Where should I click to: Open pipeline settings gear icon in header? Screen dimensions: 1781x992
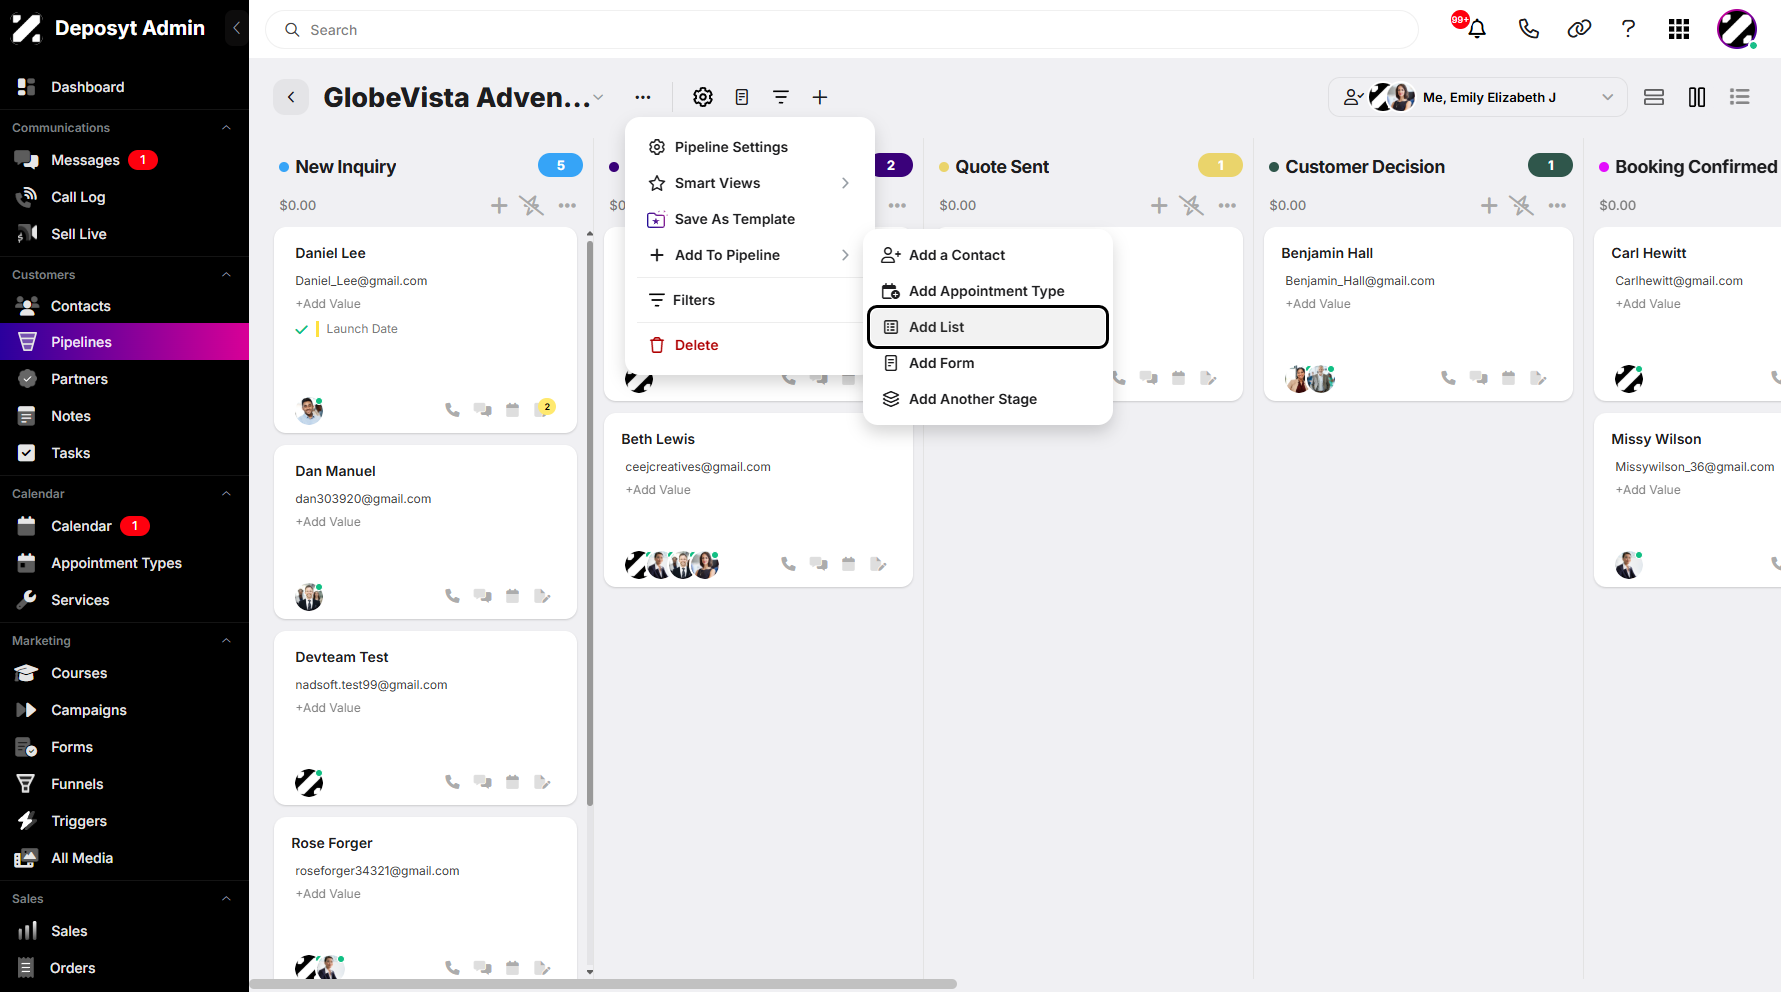coord(703,97)
